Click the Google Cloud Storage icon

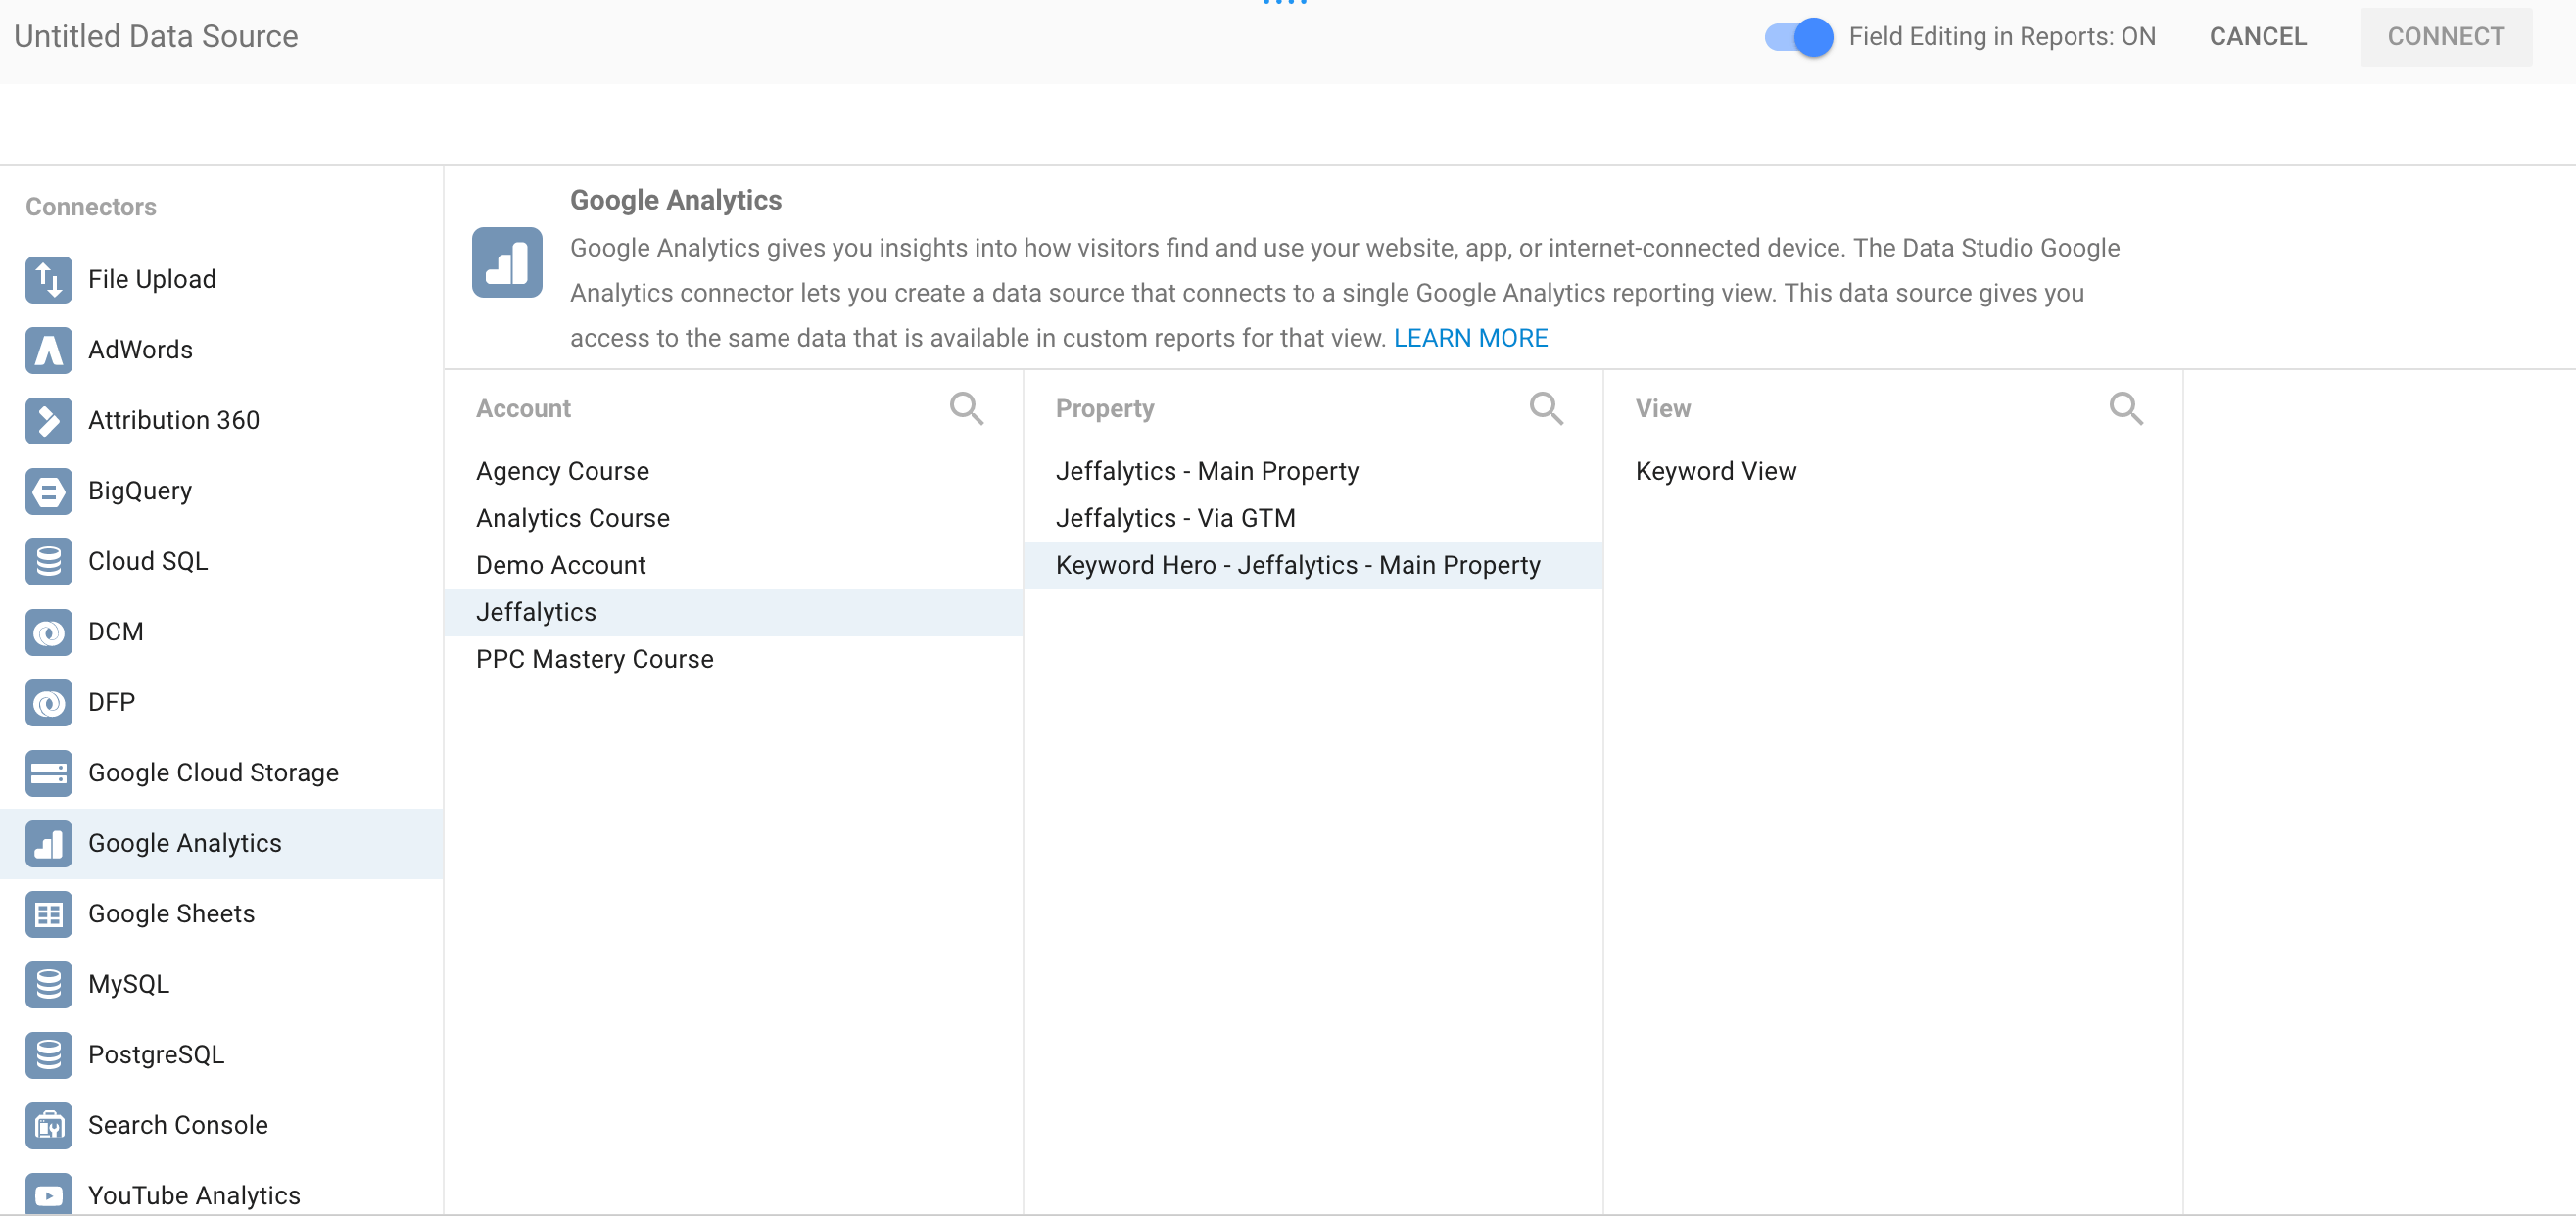click(x=48, y=773)
